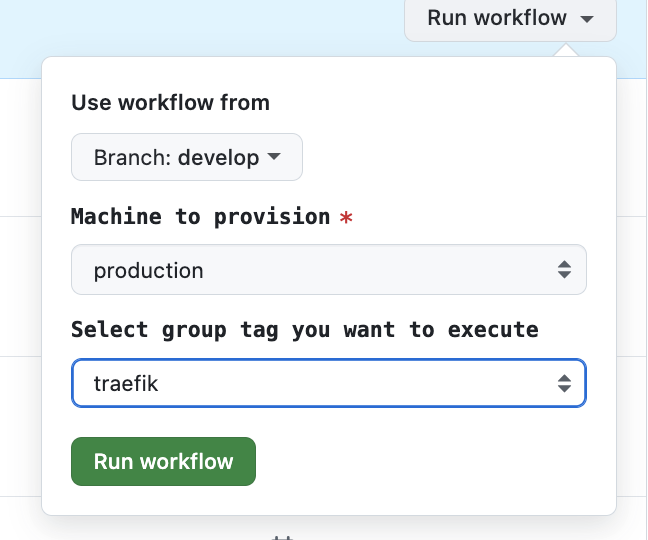The image size is (648, 540).
Task: Click the "Use workflow from" heading
Action: (x=170, y=102)
